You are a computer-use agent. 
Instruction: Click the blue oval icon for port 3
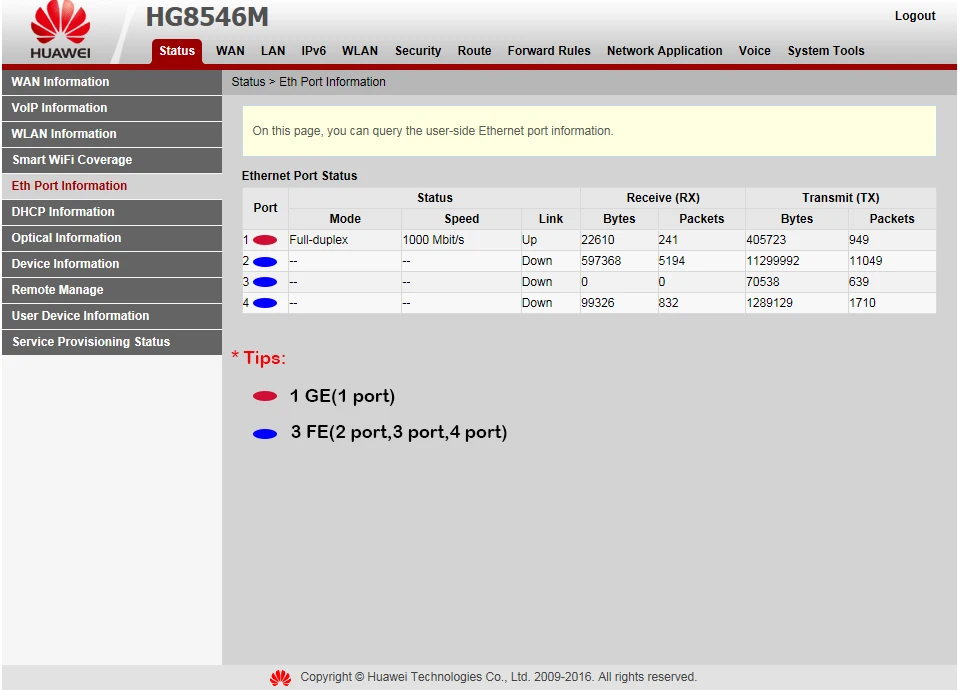[265, 283]
